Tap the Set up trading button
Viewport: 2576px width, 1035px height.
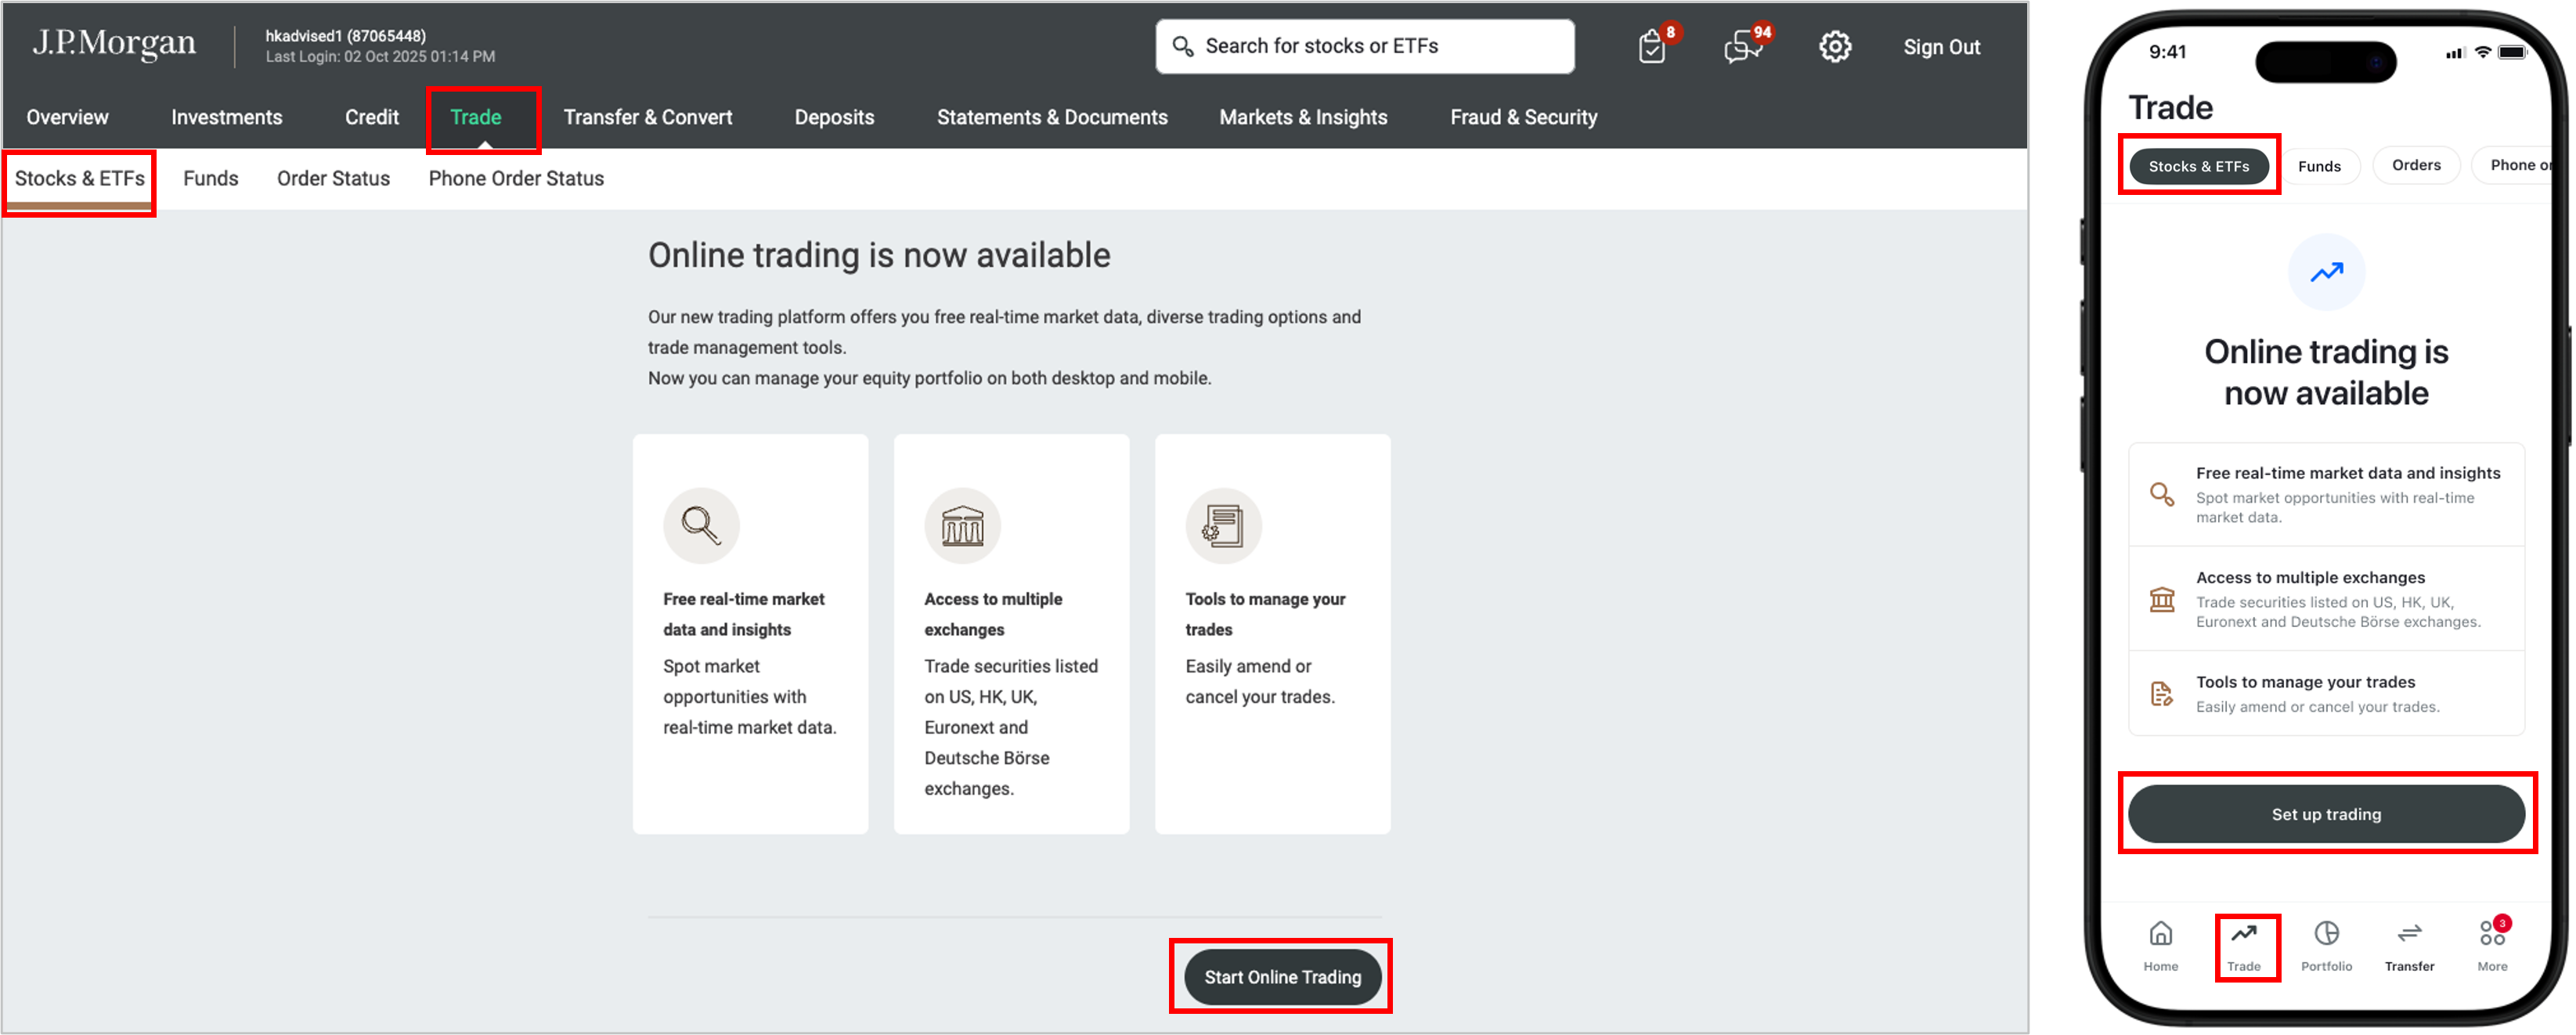click(2325, 814)
